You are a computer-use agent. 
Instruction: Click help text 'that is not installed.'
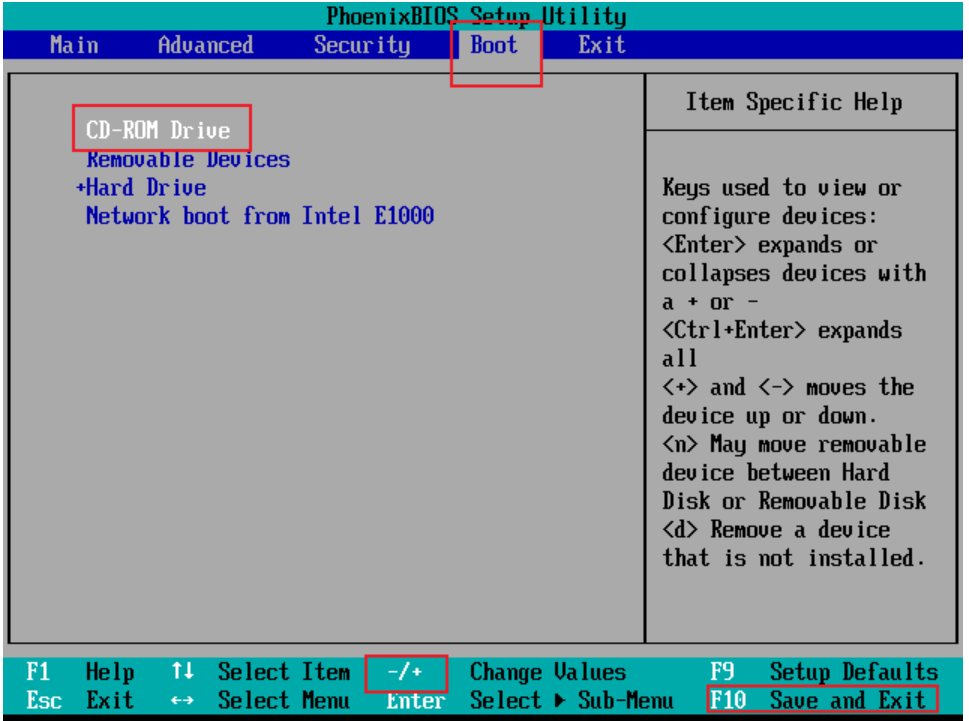pyautogui.click(x=793, y=559)
